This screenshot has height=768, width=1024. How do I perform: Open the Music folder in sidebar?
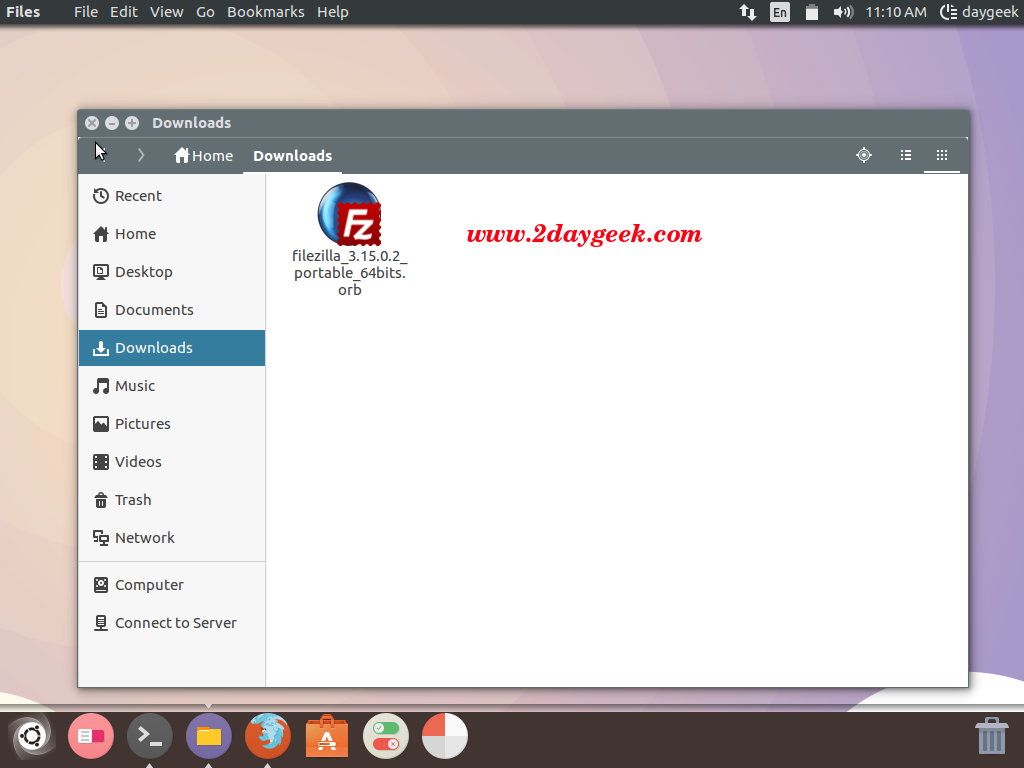pyautogui.click(x=172, y=385)
